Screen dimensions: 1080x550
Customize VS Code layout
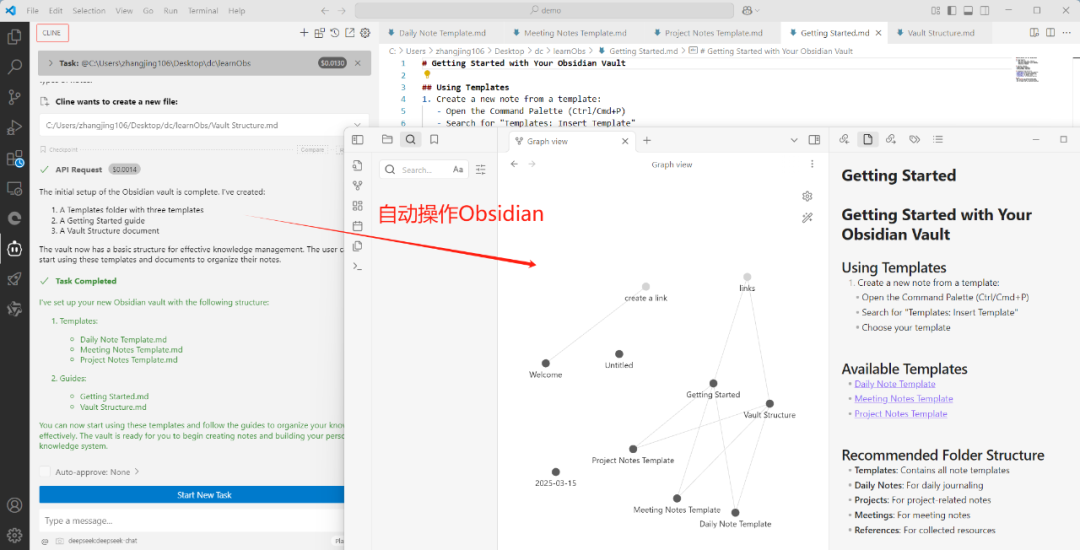(x=935, y=10)
